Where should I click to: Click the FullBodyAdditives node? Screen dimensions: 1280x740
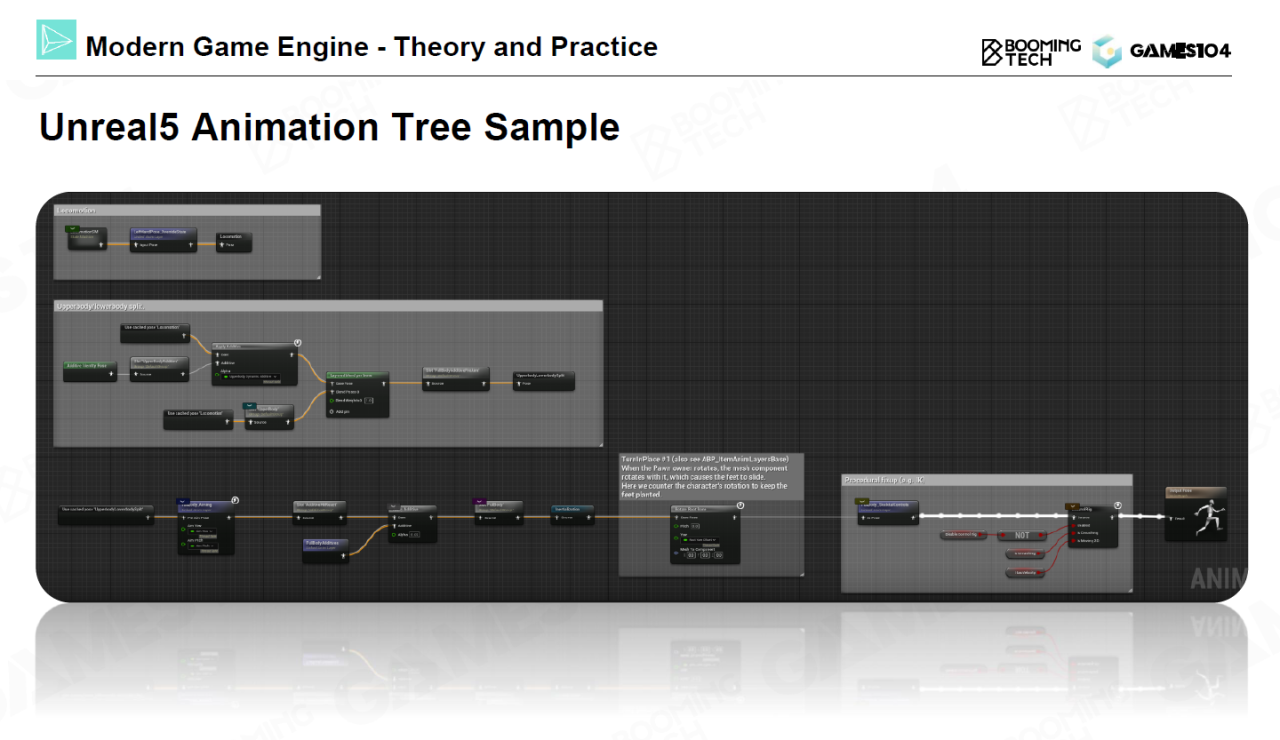point(325,546)
